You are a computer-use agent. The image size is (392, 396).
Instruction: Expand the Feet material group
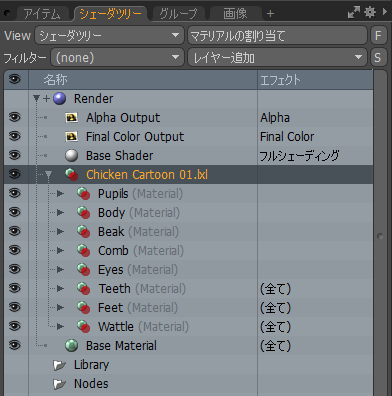(x=60, y=307)
